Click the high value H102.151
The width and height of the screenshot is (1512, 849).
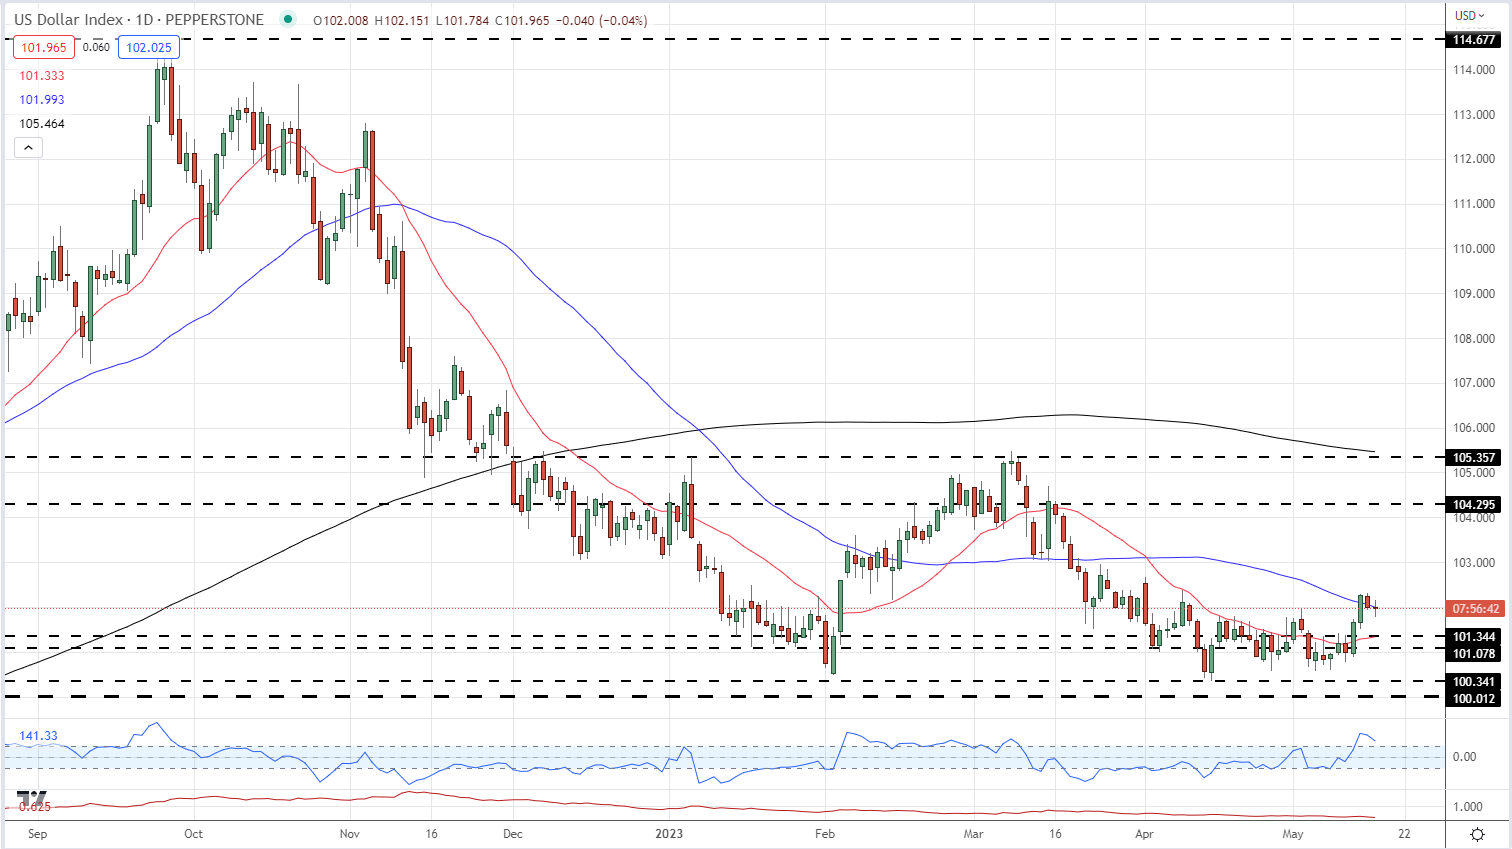(x=403, y=20)
